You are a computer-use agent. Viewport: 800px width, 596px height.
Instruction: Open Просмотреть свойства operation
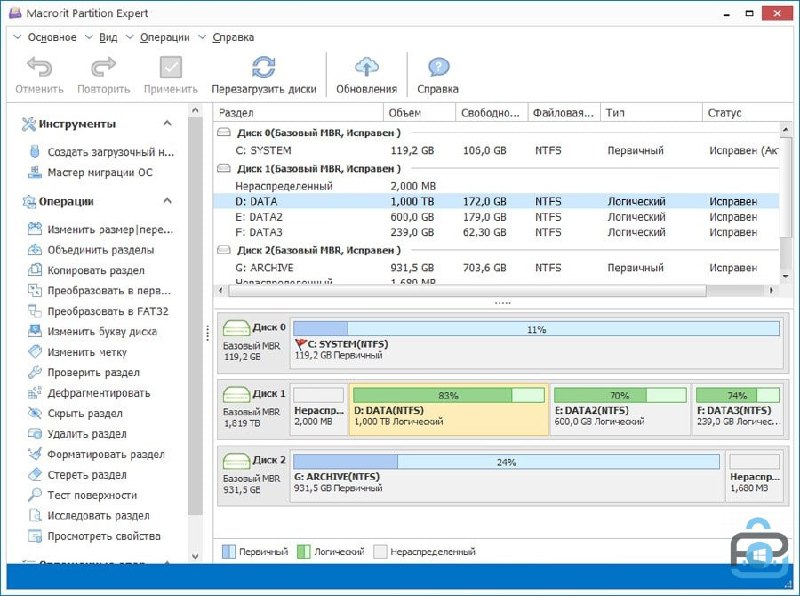coord(94,535)
